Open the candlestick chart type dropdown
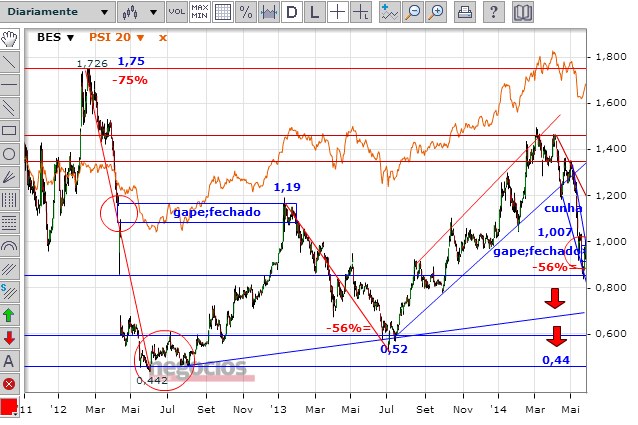638x425 pixels. coord(141,12)
